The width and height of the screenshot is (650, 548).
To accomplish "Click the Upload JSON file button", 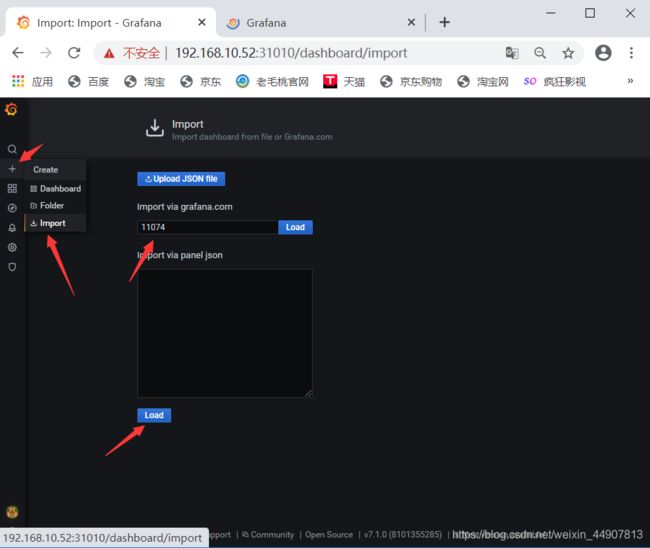I will point(181,179).
